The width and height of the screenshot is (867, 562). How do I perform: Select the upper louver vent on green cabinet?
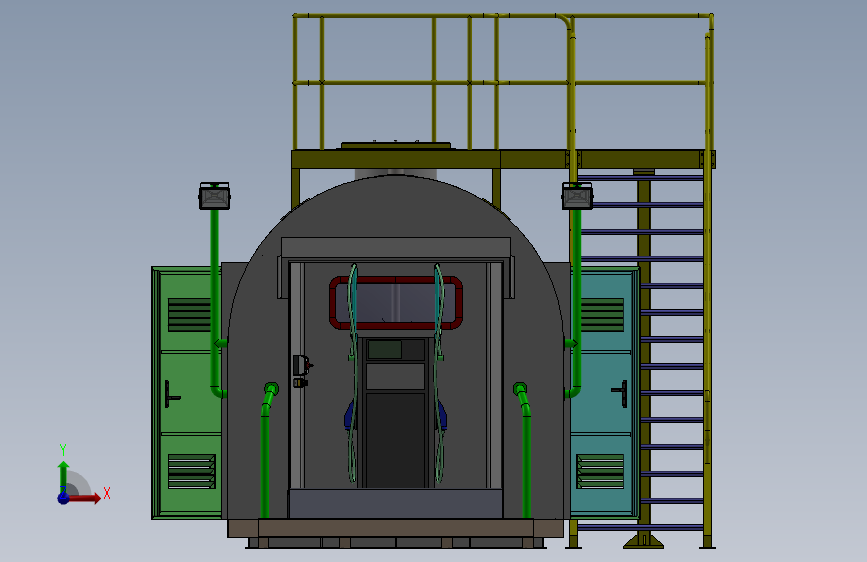(x=189, y=315)
